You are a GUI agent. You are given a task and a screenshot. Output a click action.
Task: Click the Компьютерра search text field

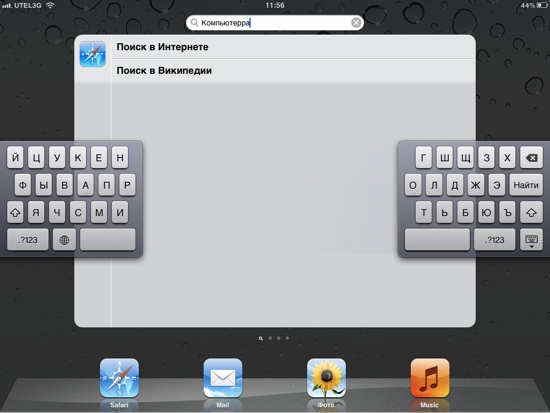coord(275,23)
